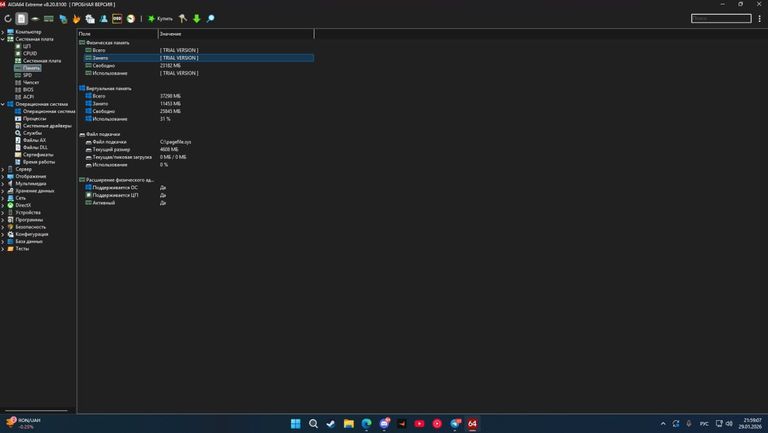Select the Поддерживается ОС row
This screenshot has width=768, height=433.
pyautogui.click(x=199, y=188)
